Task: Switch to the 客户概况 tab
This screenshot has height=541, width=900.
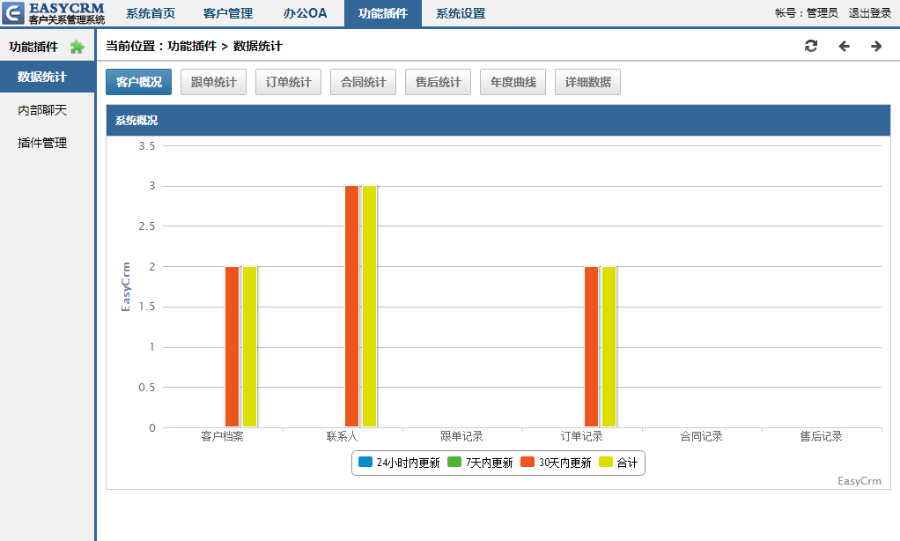Action: (x=139, y=82)
